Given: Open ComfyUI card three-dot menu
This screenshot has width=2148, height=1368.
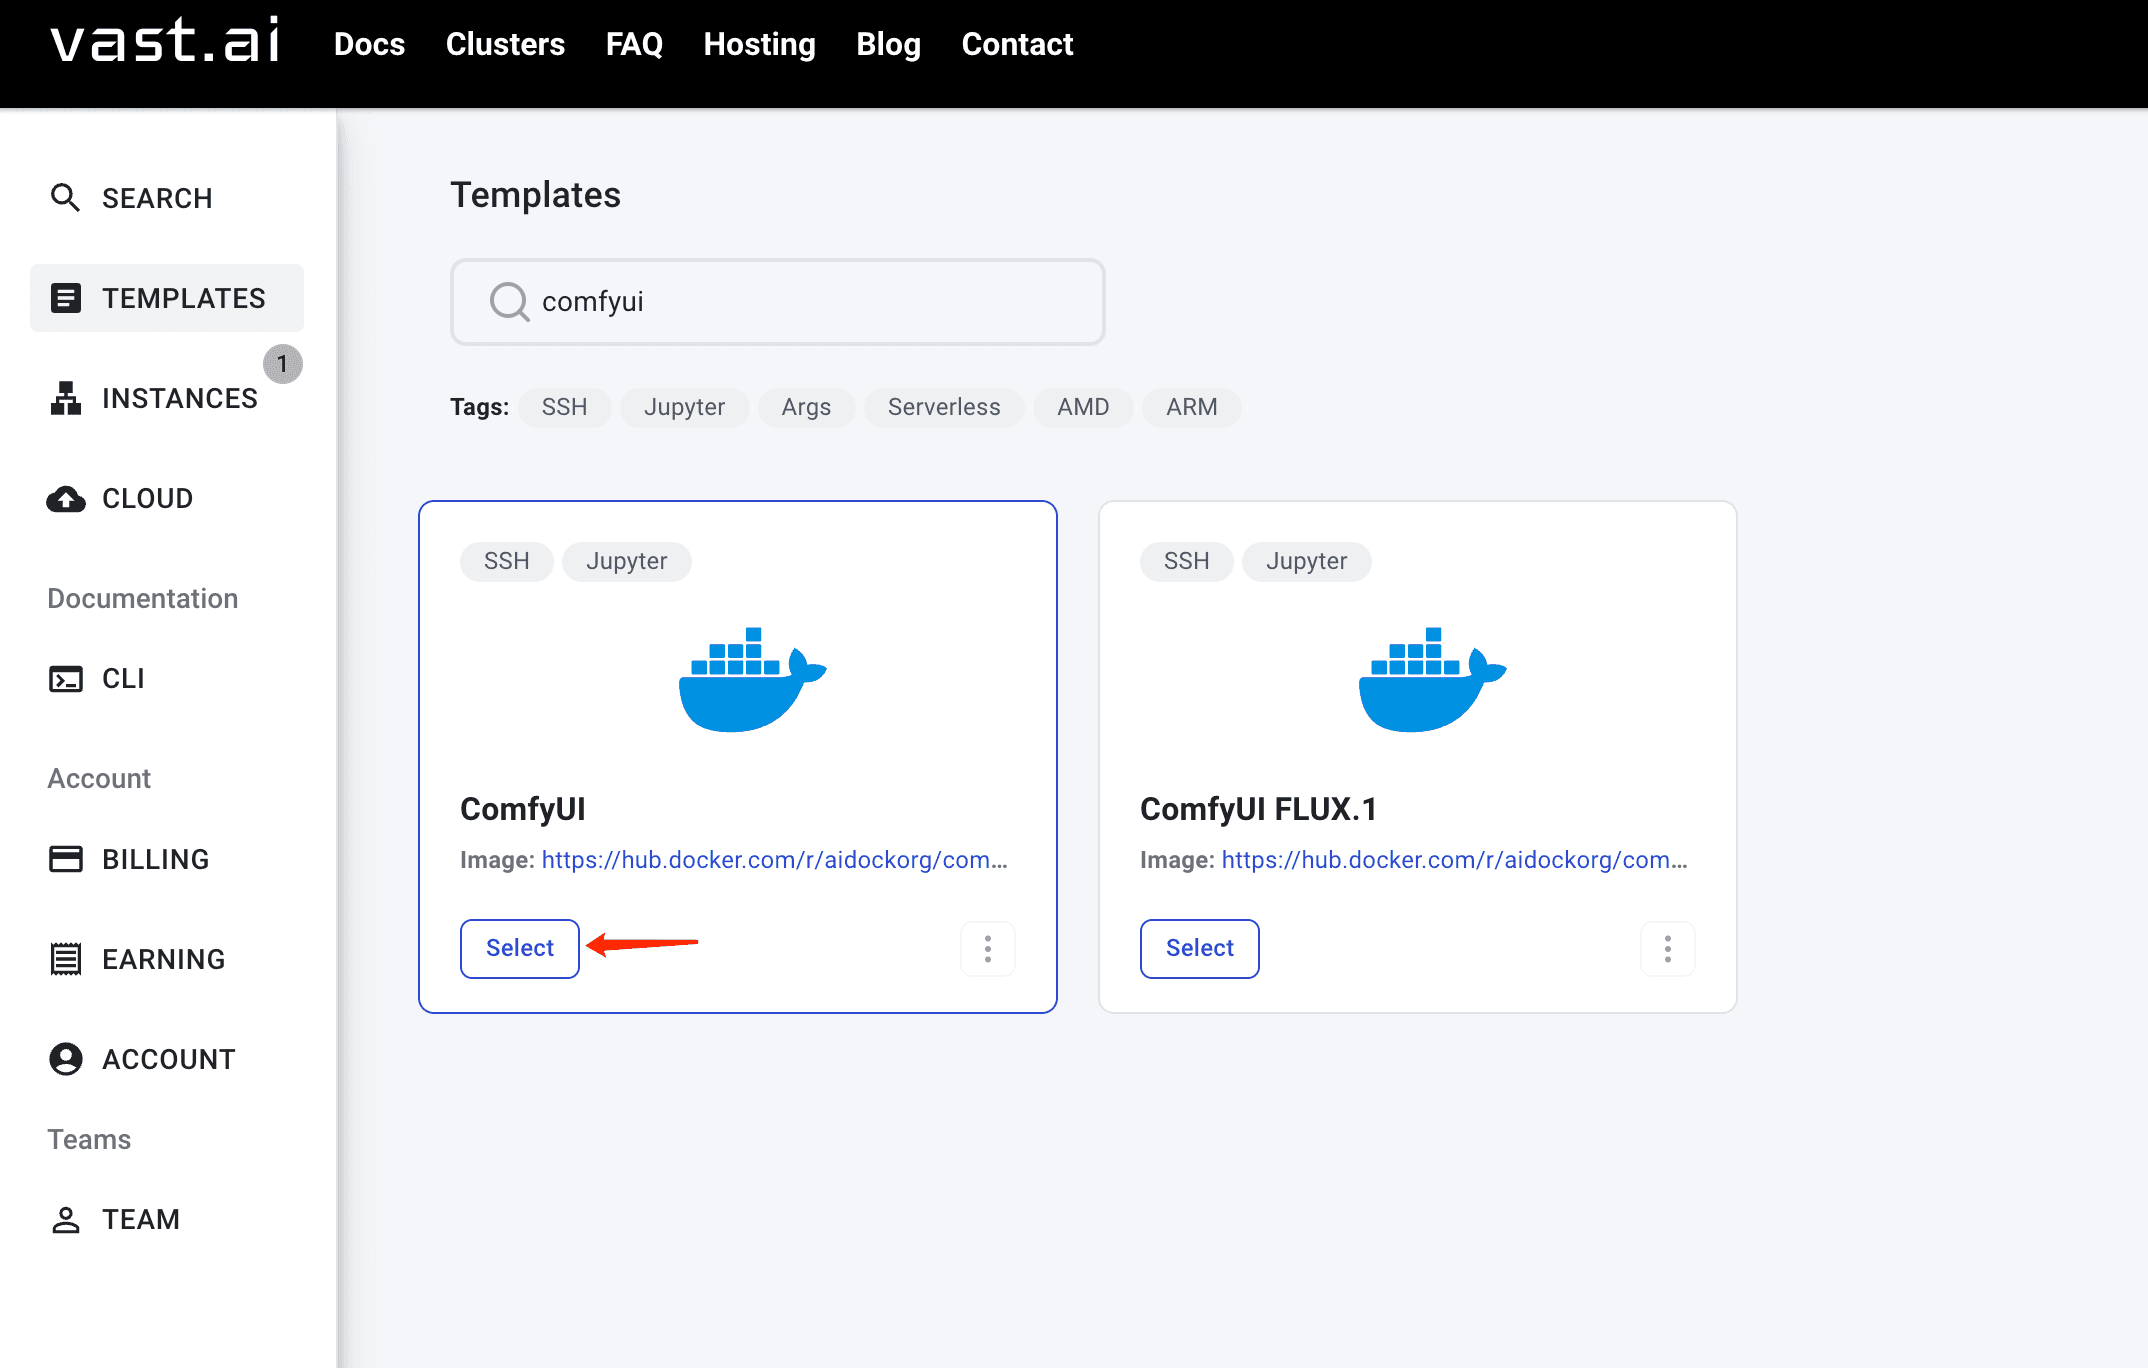Looking at the screenshot, I should [988, 949].
